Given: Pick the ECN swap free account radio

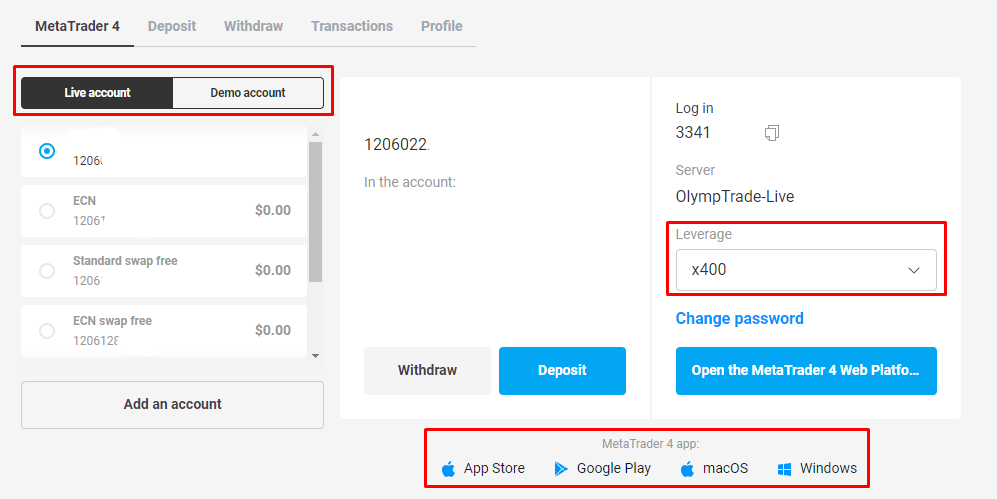Looking at the screenshot, I should pyautogui.click(x=46, y=331).
